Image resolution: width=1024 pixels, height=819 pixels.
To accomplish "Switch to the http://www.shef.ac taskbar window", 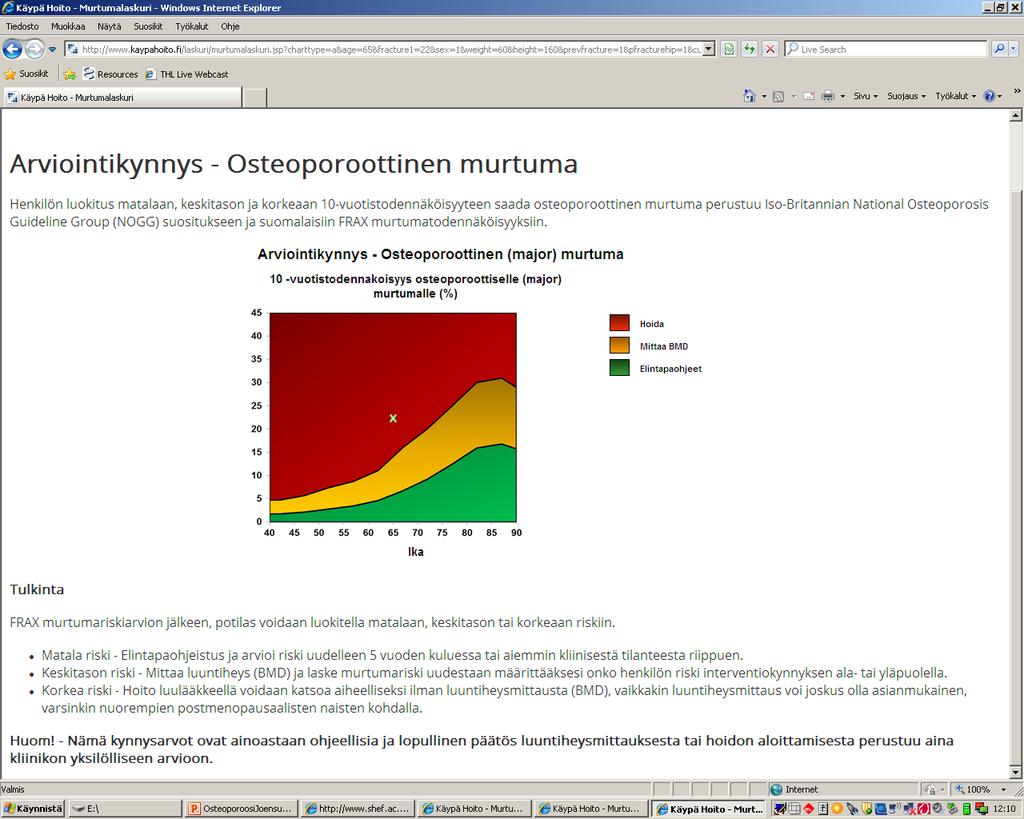I will click(x=358, y=809).
